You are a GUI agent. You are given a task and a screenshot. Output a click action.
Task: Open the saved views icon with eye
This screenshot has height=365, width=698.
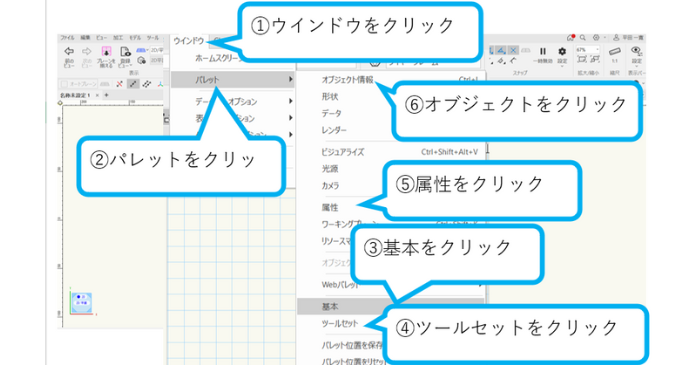[x=125, y=52]
